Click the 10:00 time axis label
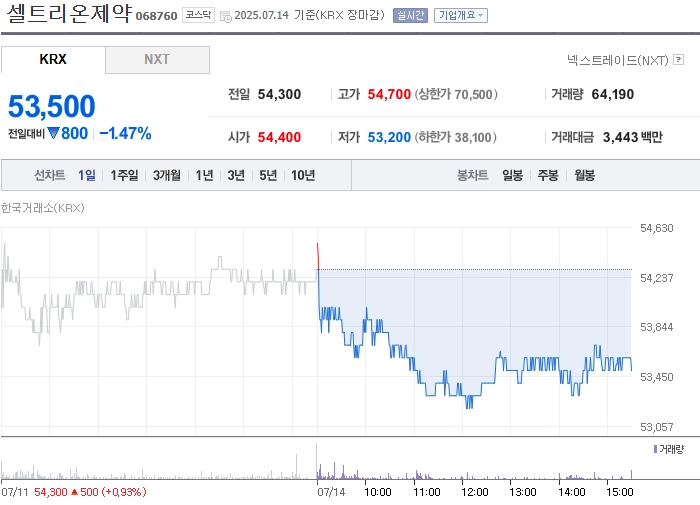 coord(378,492)
